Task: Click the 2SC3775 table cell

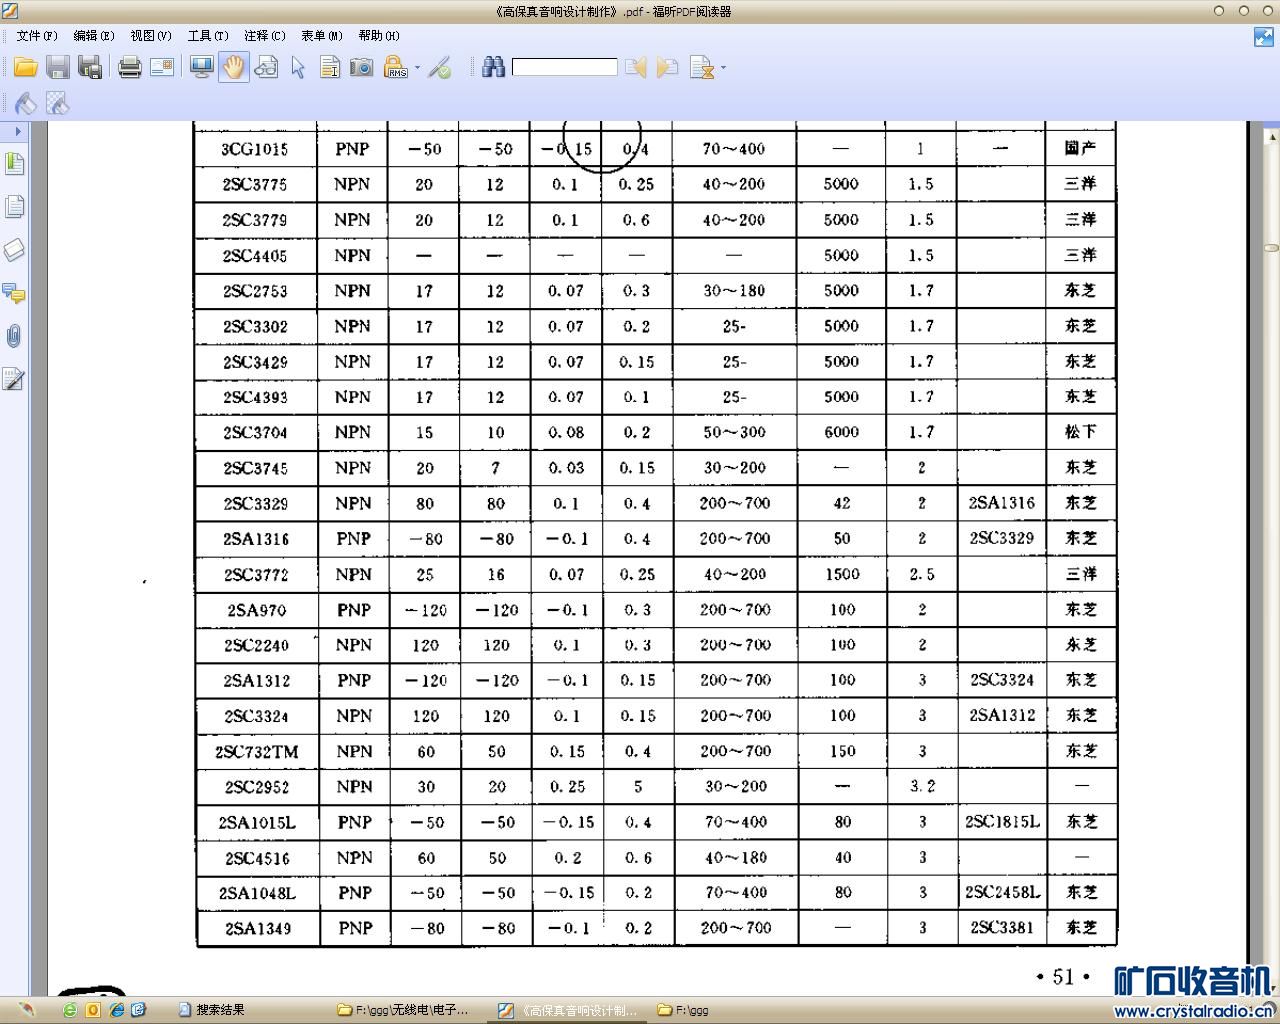Action: 255,185
